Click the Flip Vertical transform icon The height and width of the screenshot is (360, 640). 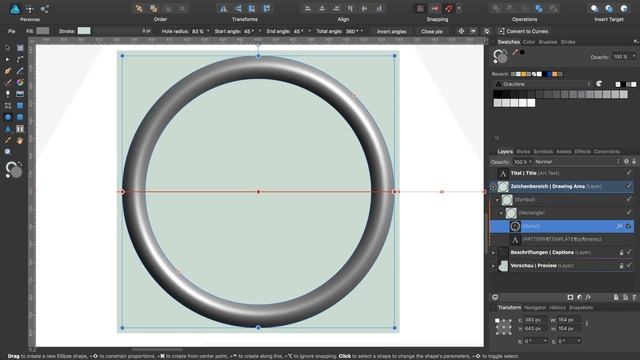coord(238,9)
